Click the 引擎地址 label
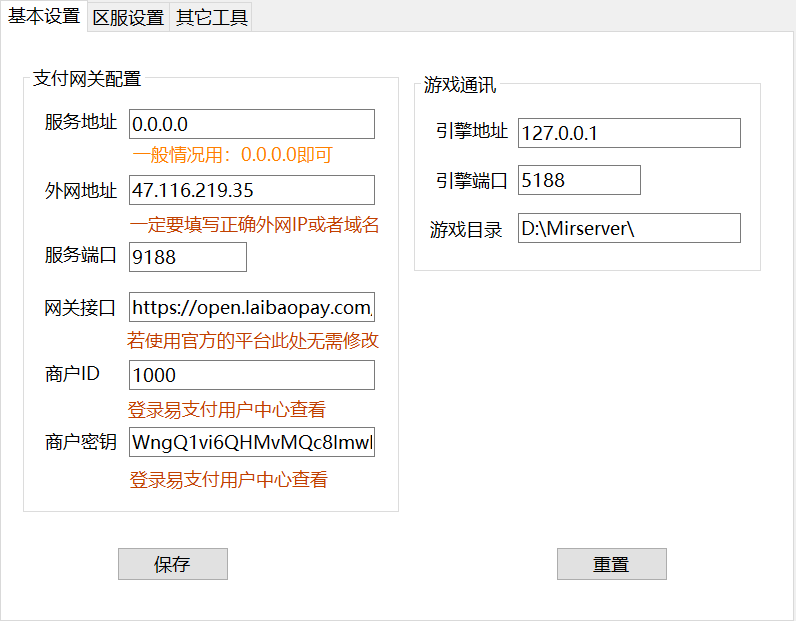 coord(472,131)
